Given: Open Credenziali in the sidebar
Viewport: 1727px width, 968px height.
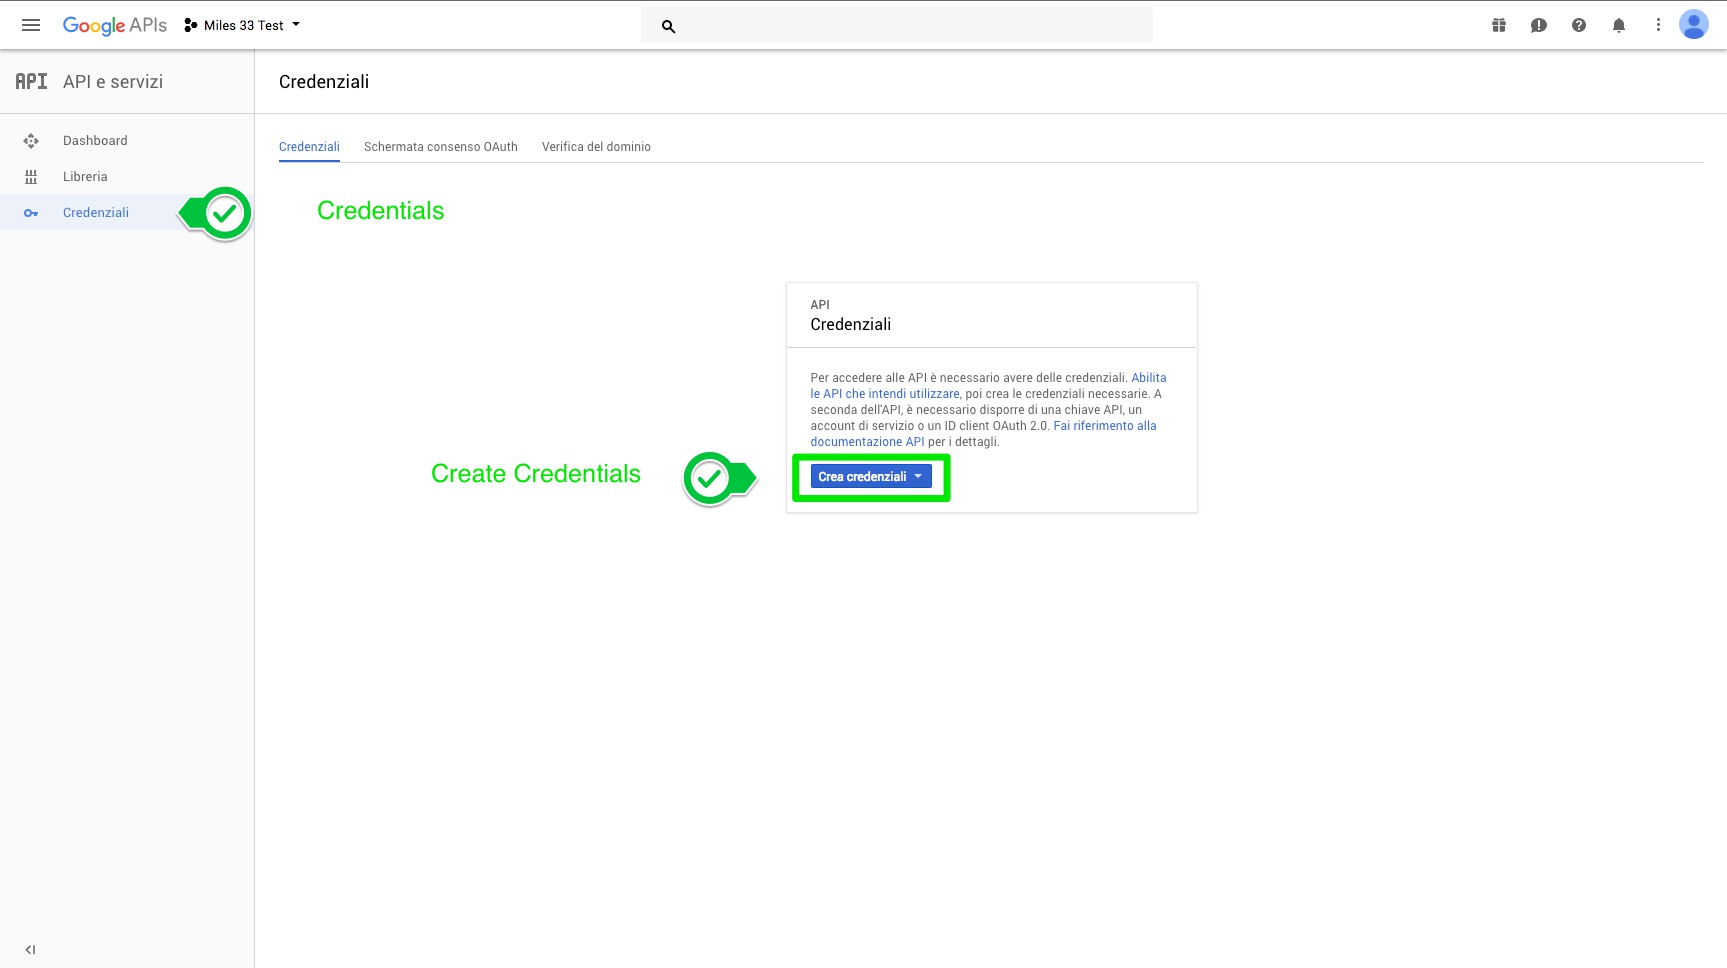Looking at the screenshot, I should (x=95, y=213).
